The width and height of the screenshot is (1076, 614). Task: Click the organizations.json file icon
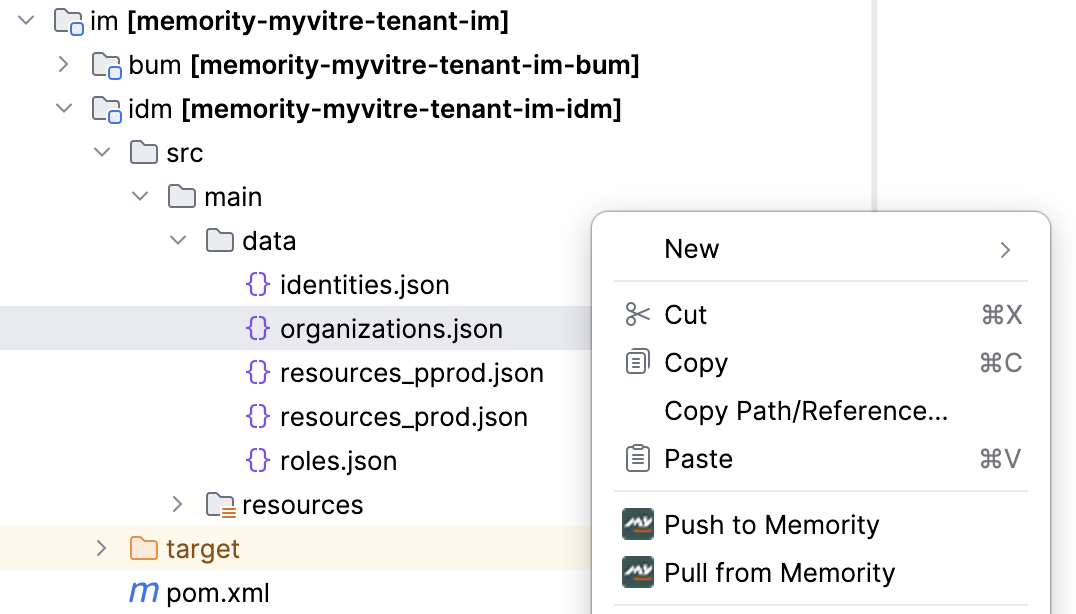[x=258, y=328]
